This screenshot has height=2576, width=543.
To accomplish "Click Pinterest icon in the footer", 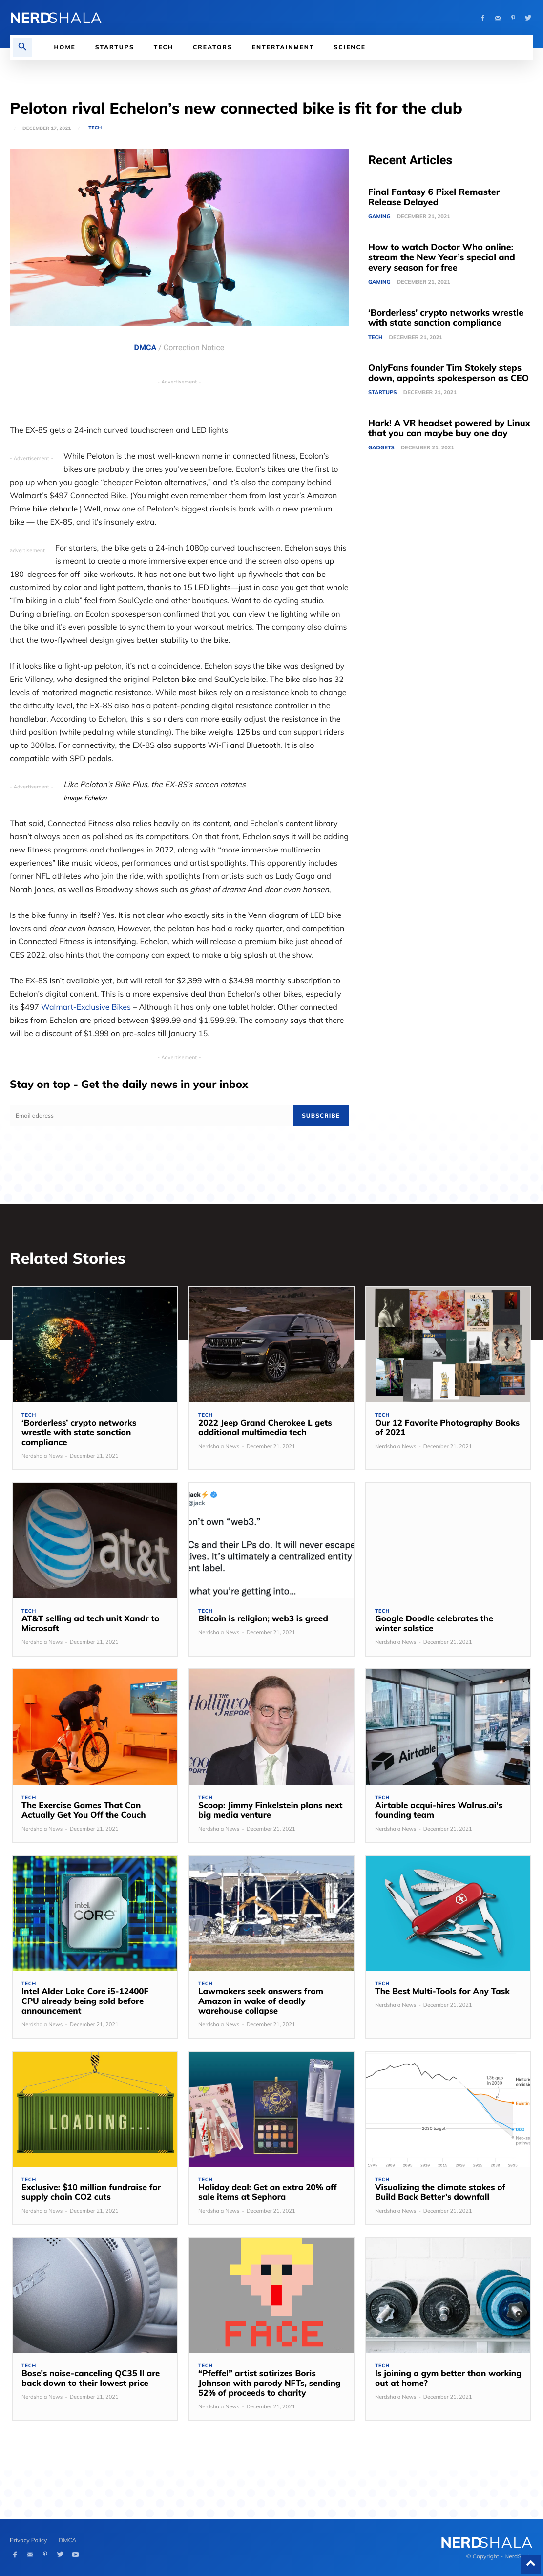I will point(45,2554).
